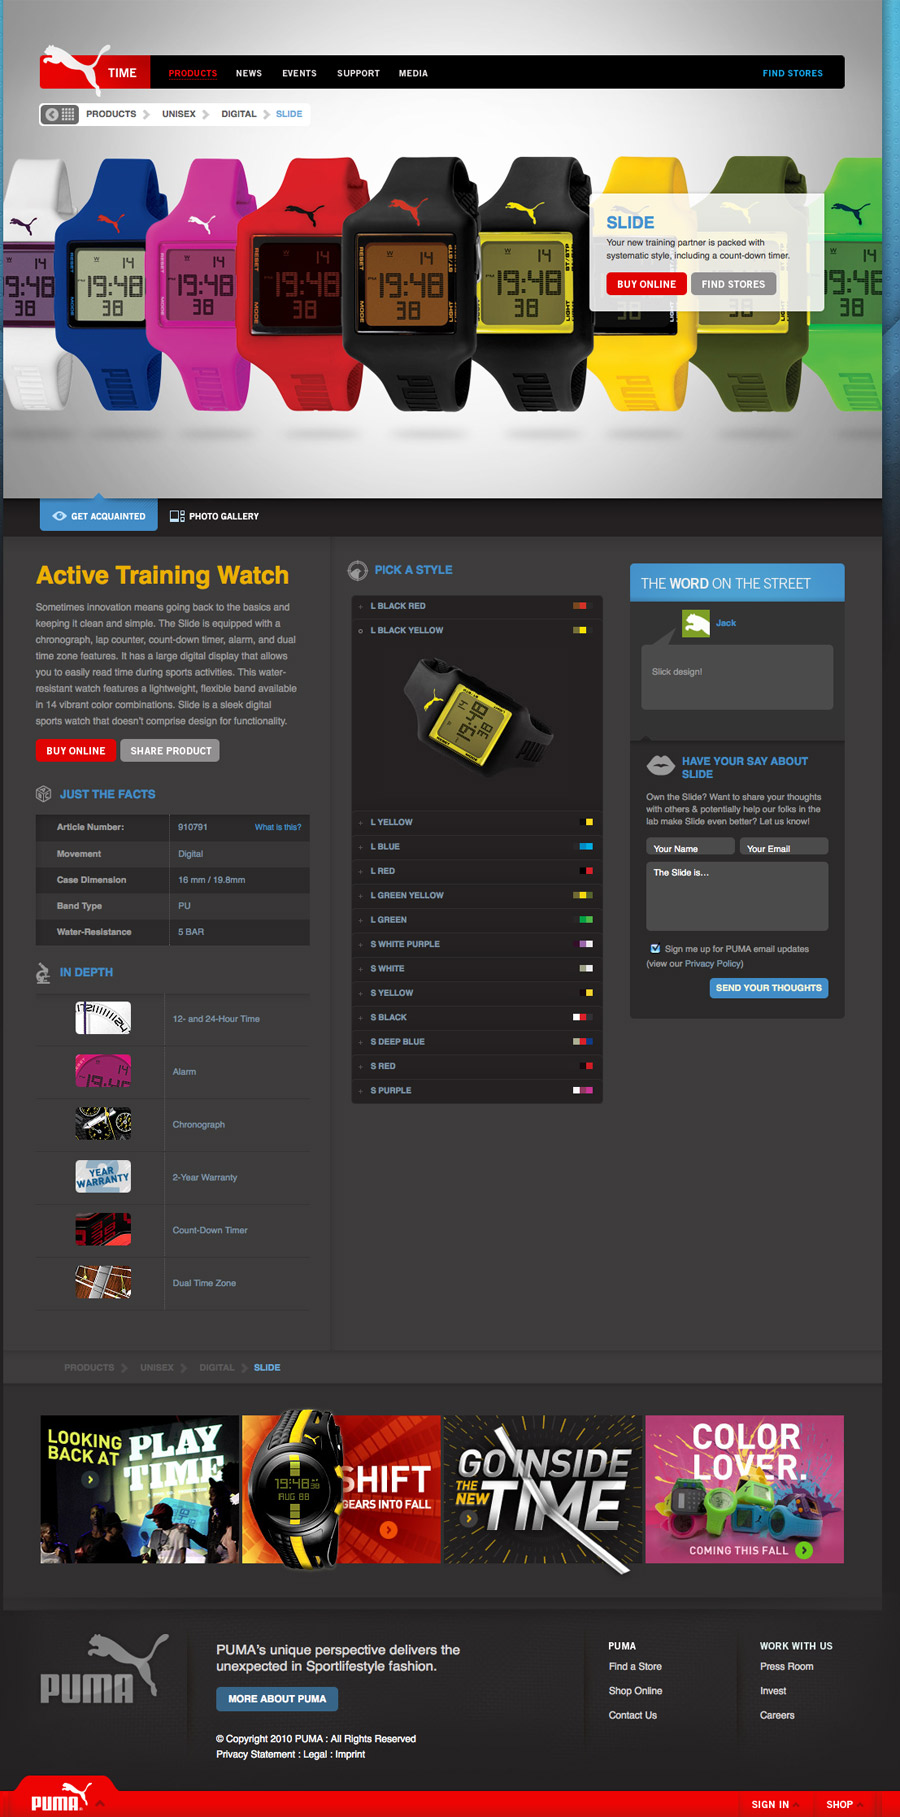
Task: Switch to the GET ACQUAINTED tab
Action: 99,516
